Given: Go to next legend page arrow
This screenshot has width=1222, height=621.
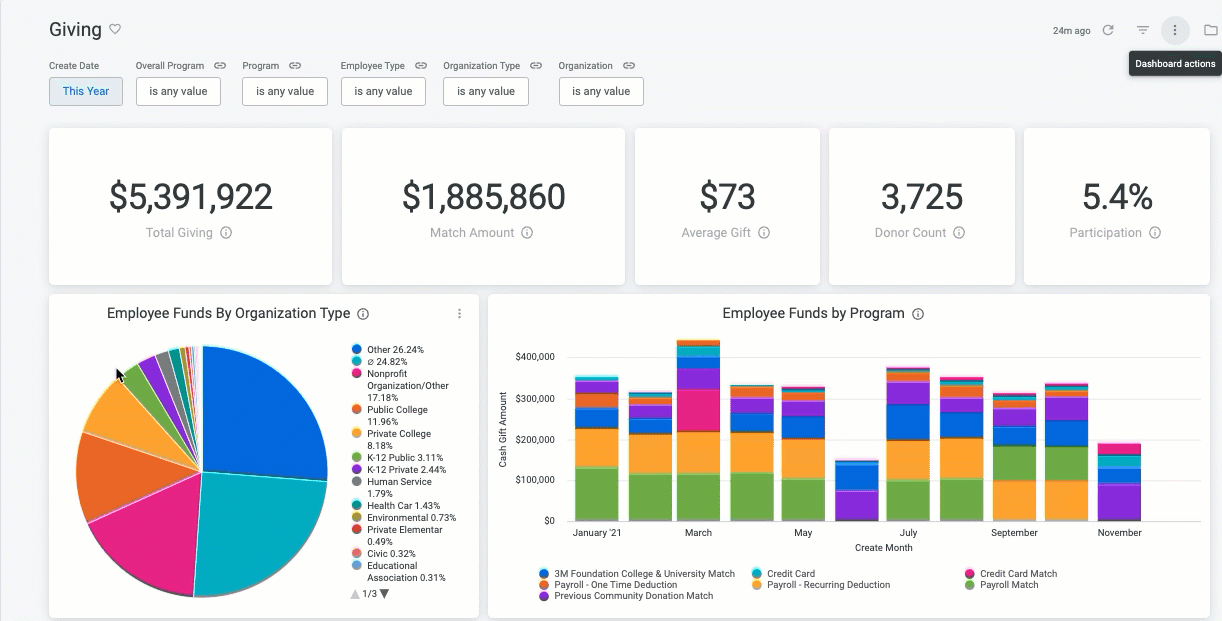Looking at the screenshot, I should point(385,594).
